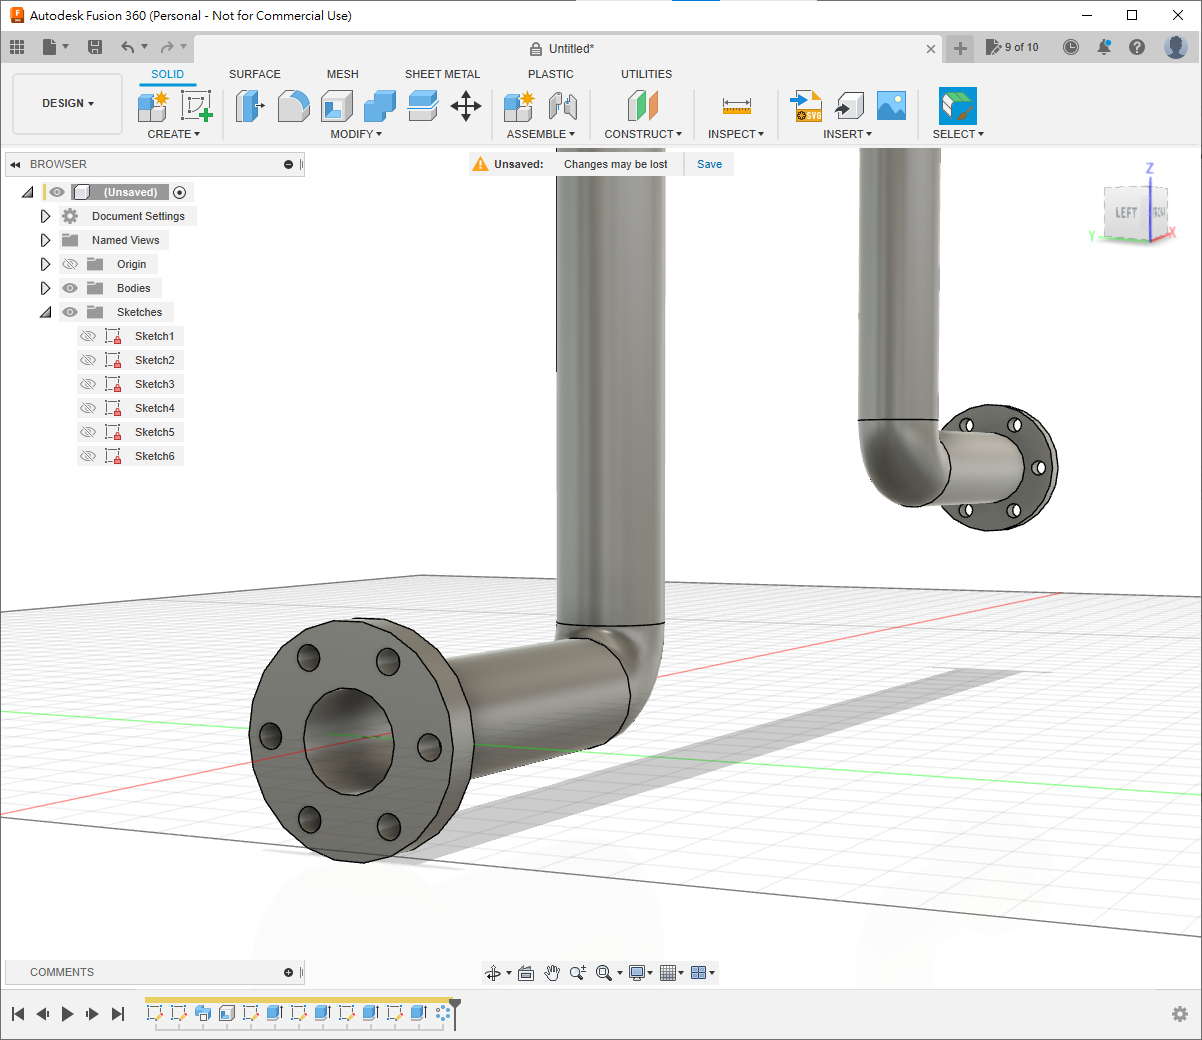The image size is (1202, 1040).
Task: Open the Measure tool
Action: (x=736, y=106)
